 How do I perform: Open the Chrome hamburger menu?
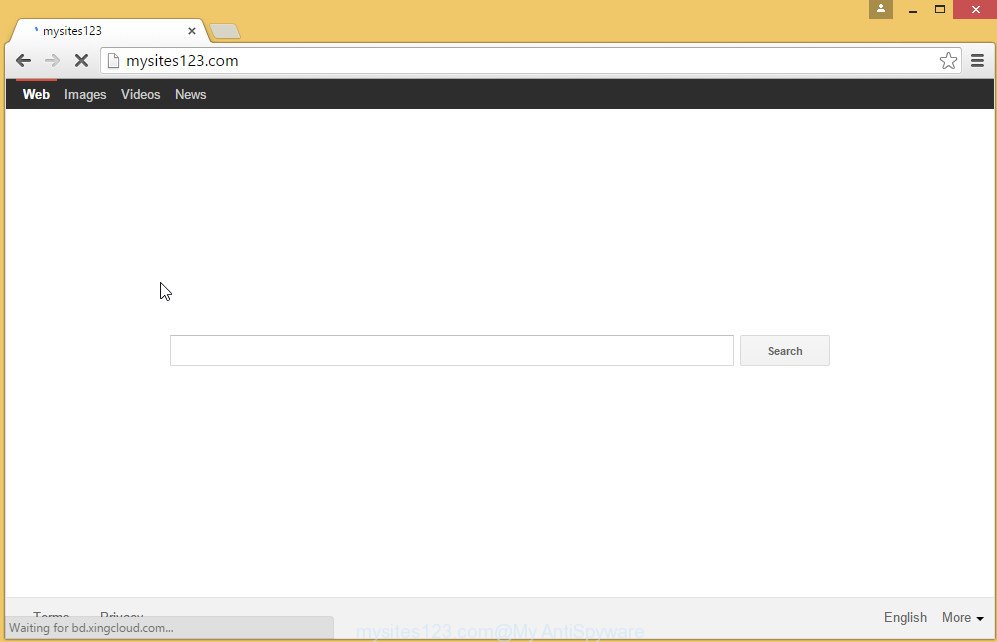click(977, 61)
